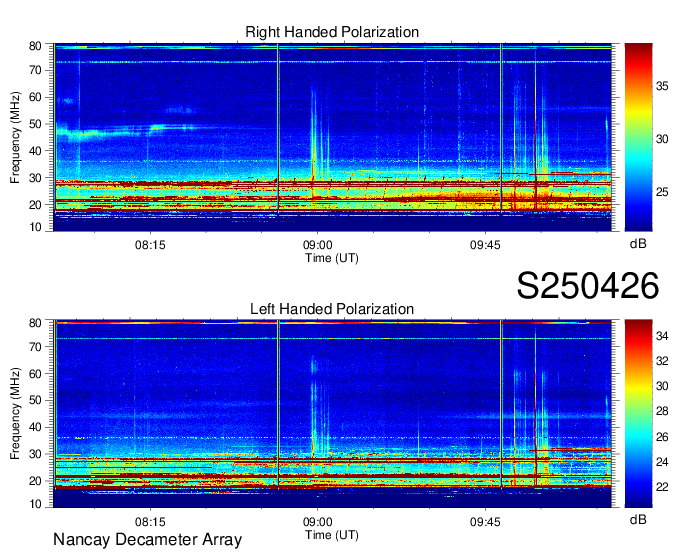Click 10 frequency tick on Left Handed plot

35,504
